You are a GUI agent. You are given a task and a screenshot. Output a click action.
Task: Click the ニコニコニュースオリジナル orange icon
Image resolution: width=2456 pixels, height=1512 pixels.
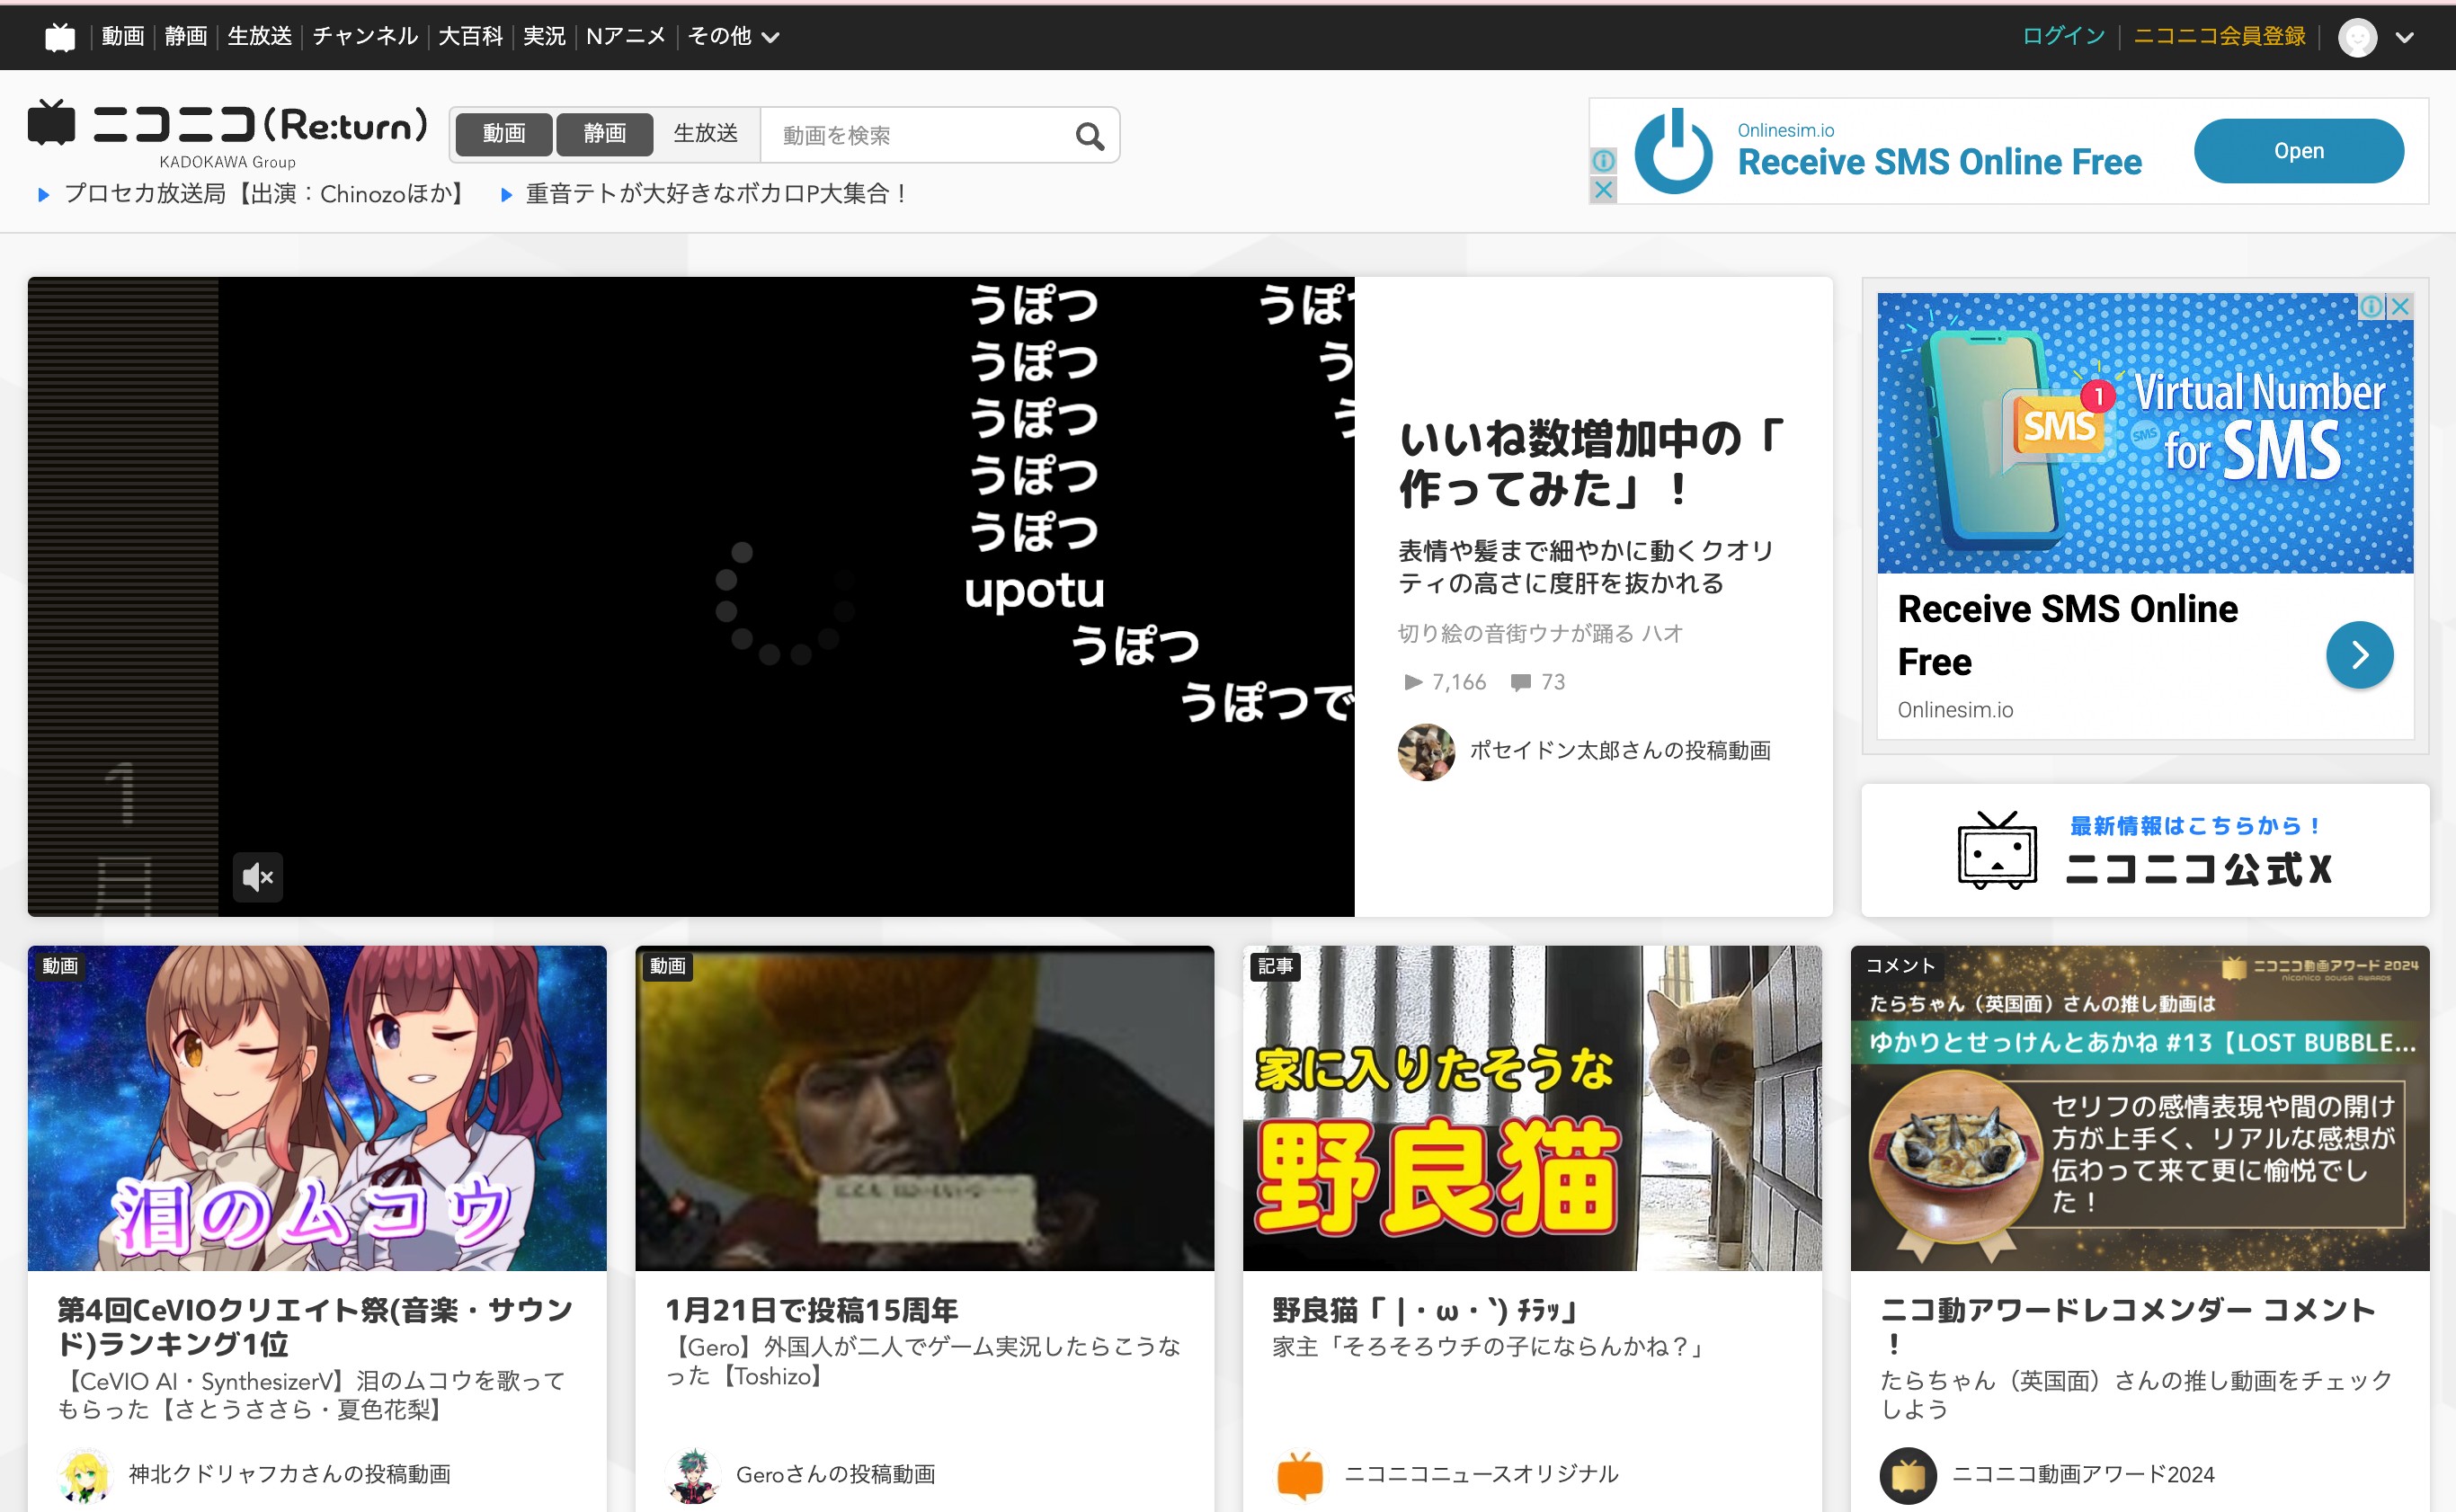(x=1300, y=1475)
